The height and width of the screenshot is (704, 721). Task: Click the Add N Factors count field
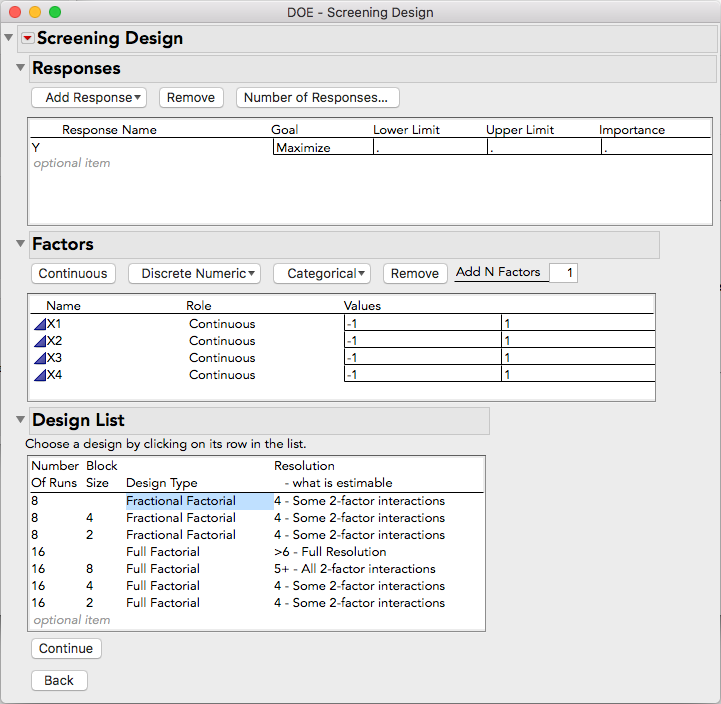click(x=563, y=273)
